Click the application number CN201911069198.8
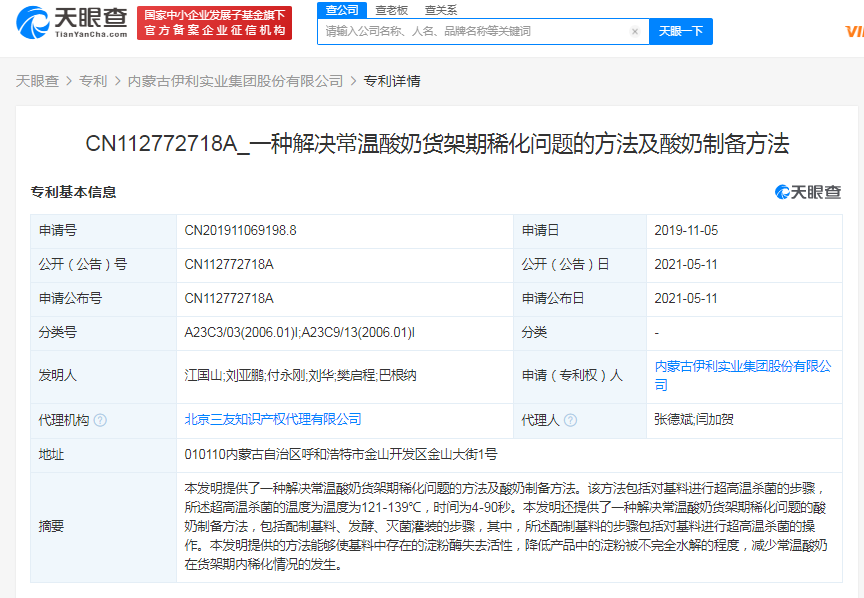864x598 pixels. tap(241, 230)
